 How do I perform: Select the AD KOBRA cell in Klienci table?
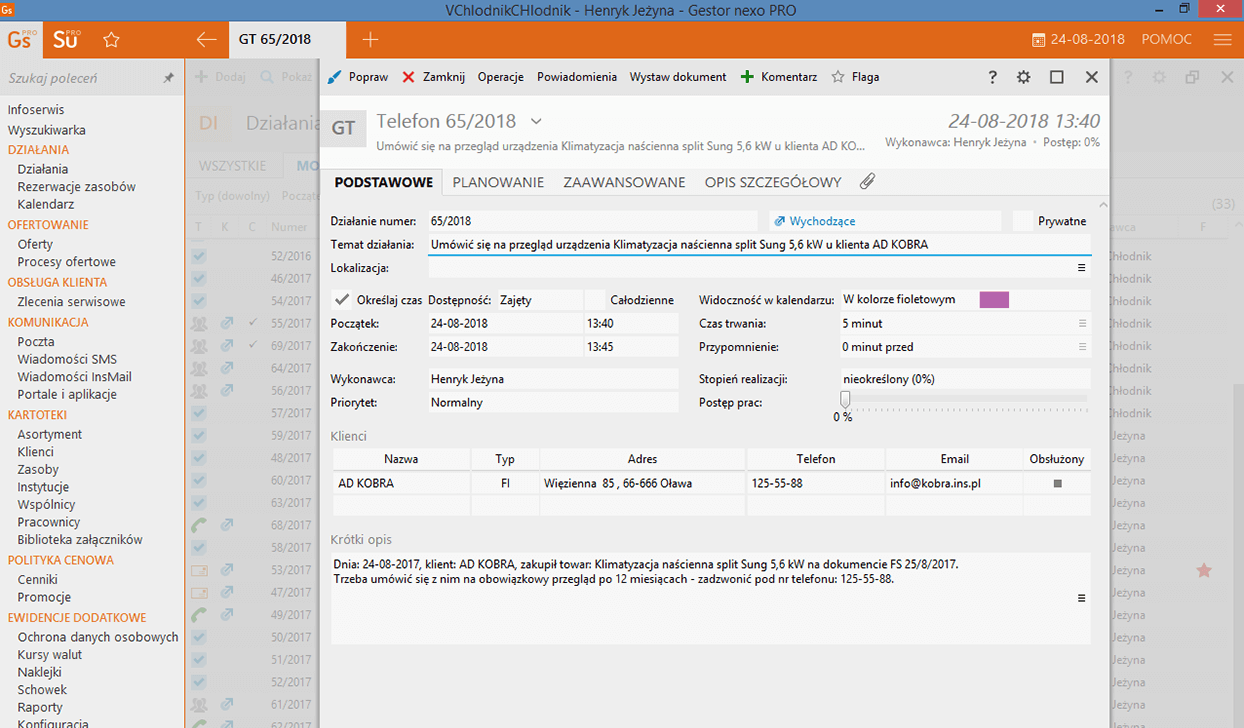pos(401,483)
